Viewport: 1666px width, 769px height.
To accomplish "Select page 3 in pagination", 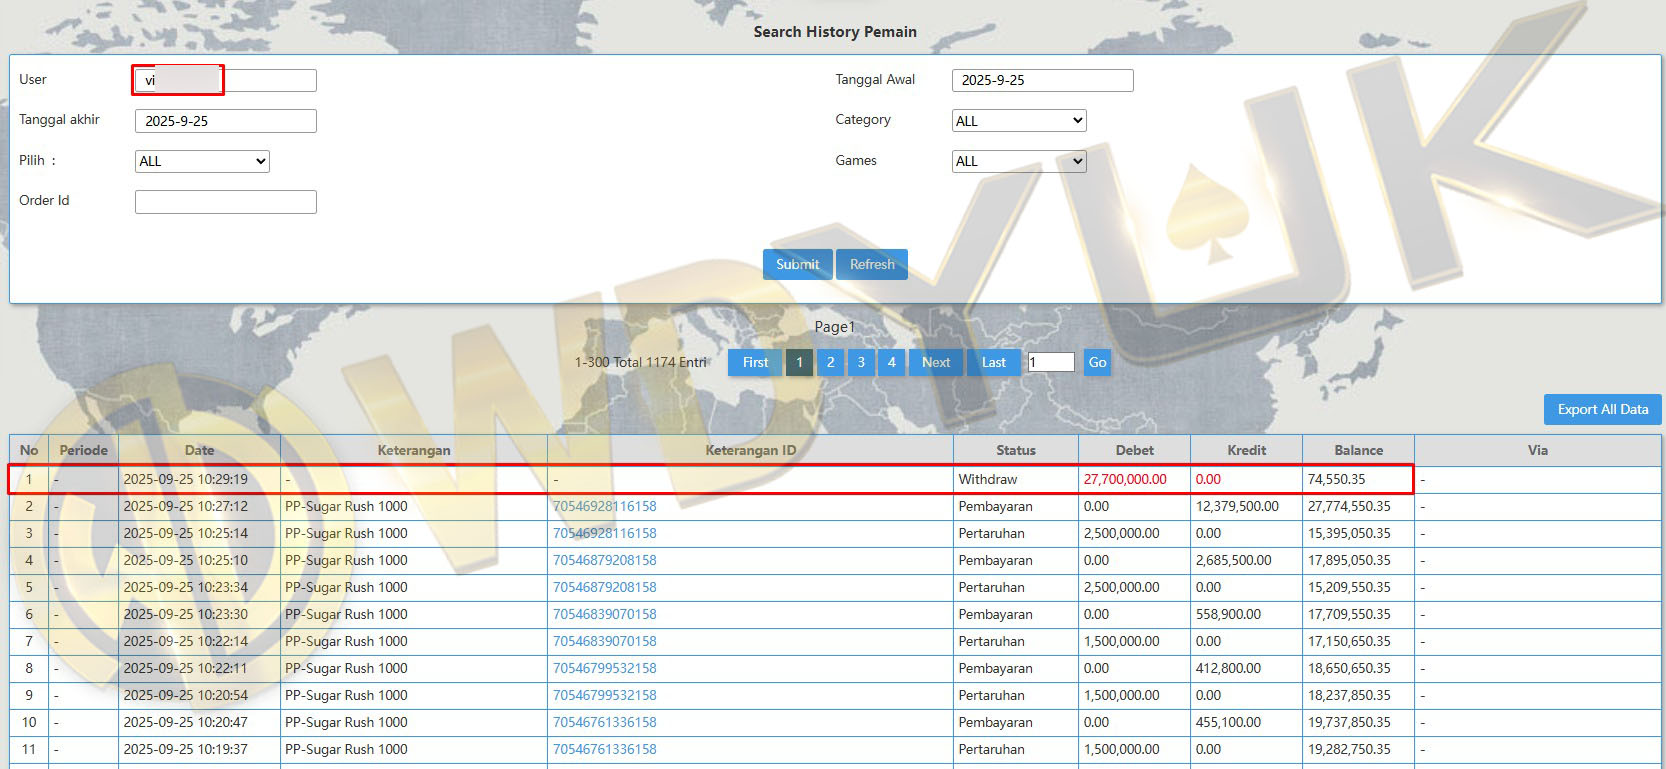I will (x=861, y=362).
